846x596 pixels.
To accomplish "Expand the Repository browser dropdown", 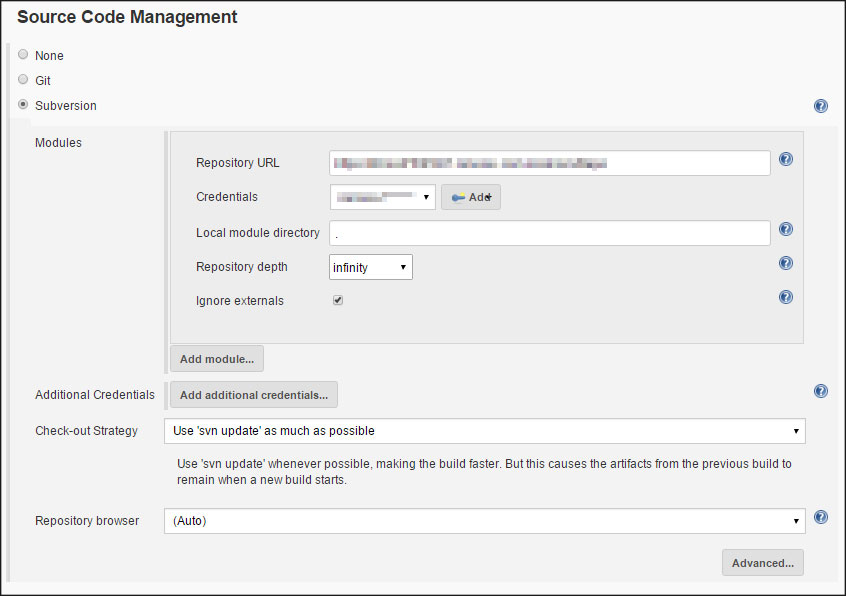I will (x=485, y=521).
